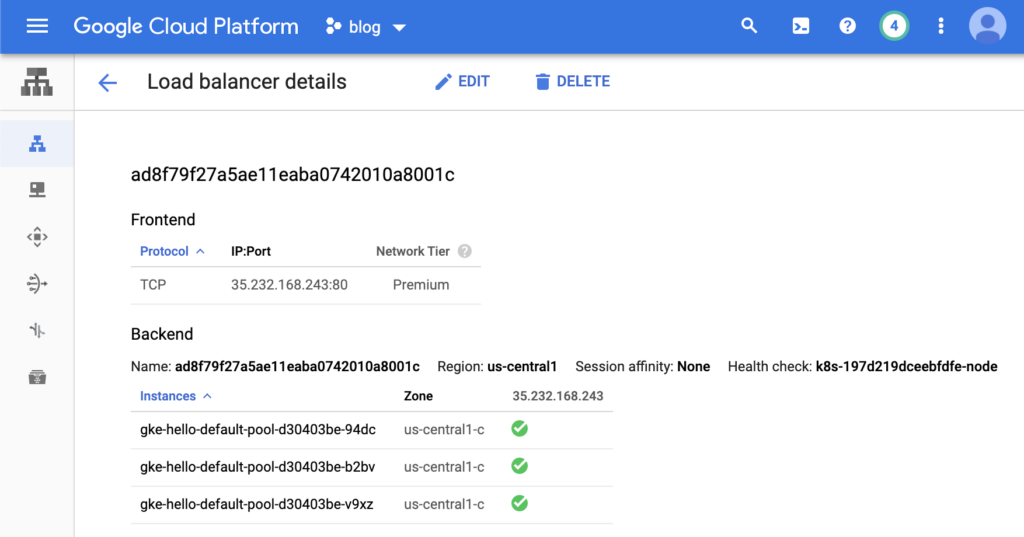Show notifications badge with number 4
The height and width of the screenshot is (537, 1024).
[x=894, y=26]
